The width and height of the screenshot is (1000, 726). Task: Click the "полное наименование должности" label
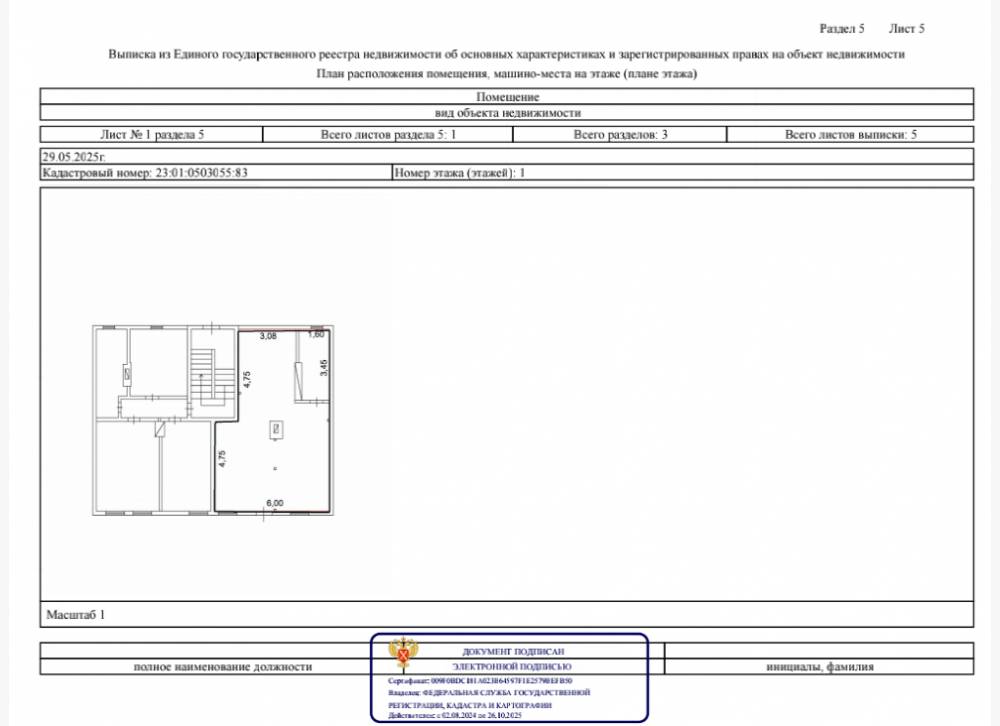(223, 666)
